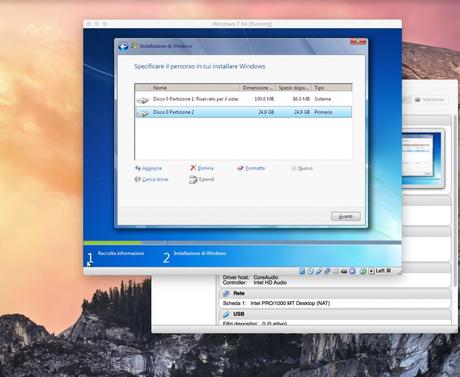
Task: Click the 86.0 MB free space value
Action: point(301,99)
